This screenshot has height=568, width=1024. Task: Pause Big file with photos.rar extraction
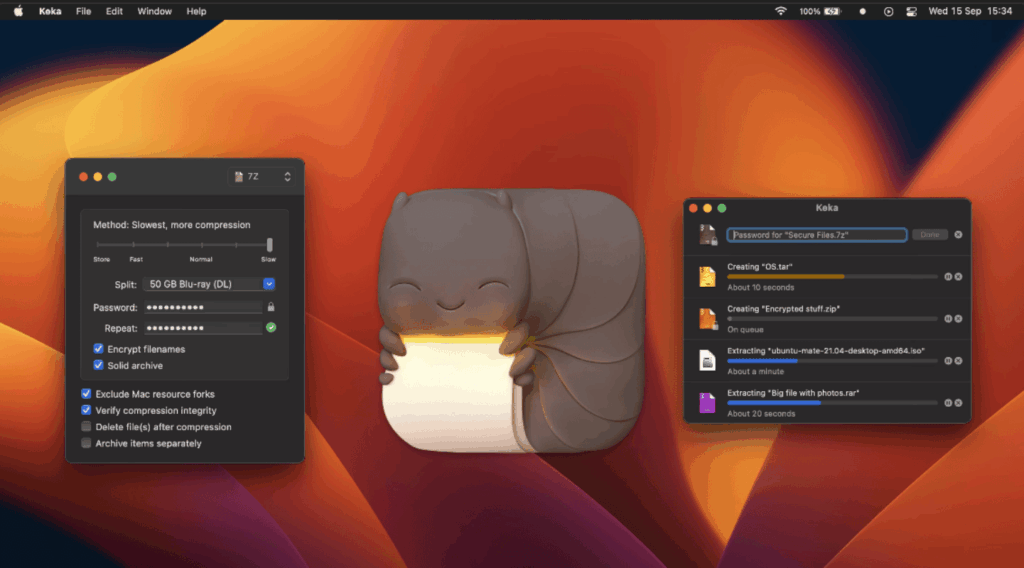coord(948,403)
